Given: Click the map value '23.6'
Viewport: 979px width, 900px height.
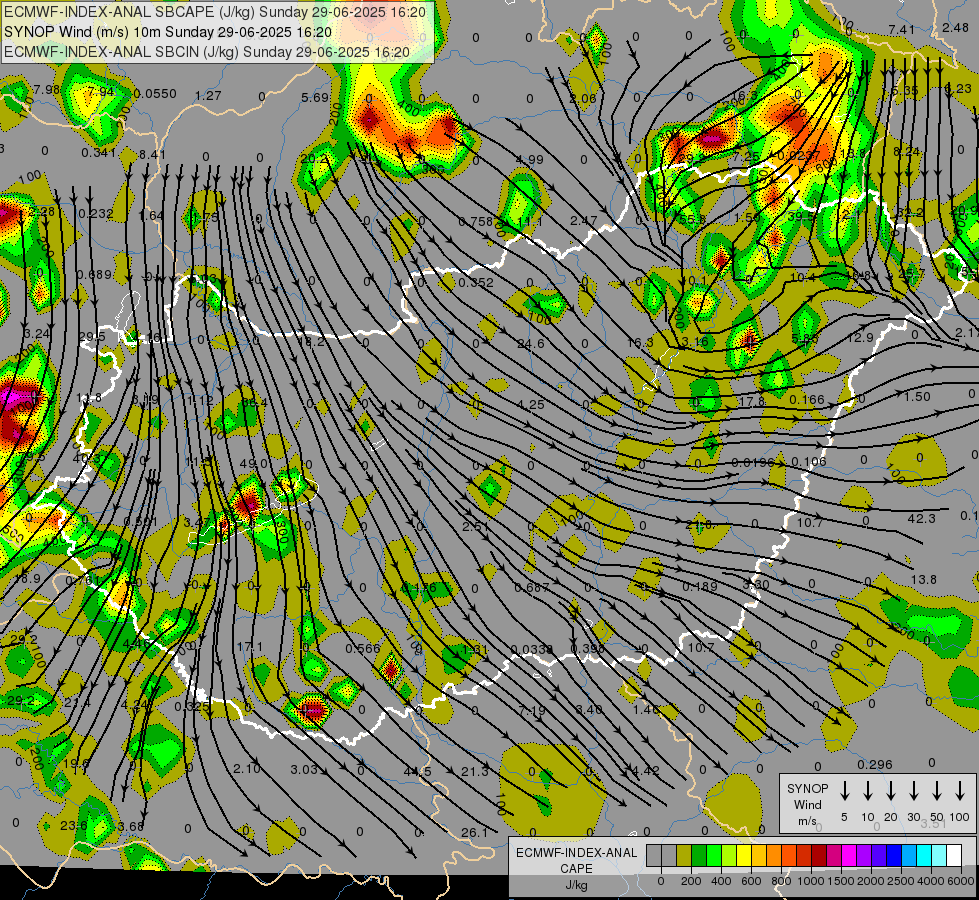Looking at the screenshot, I should (74, 825).
